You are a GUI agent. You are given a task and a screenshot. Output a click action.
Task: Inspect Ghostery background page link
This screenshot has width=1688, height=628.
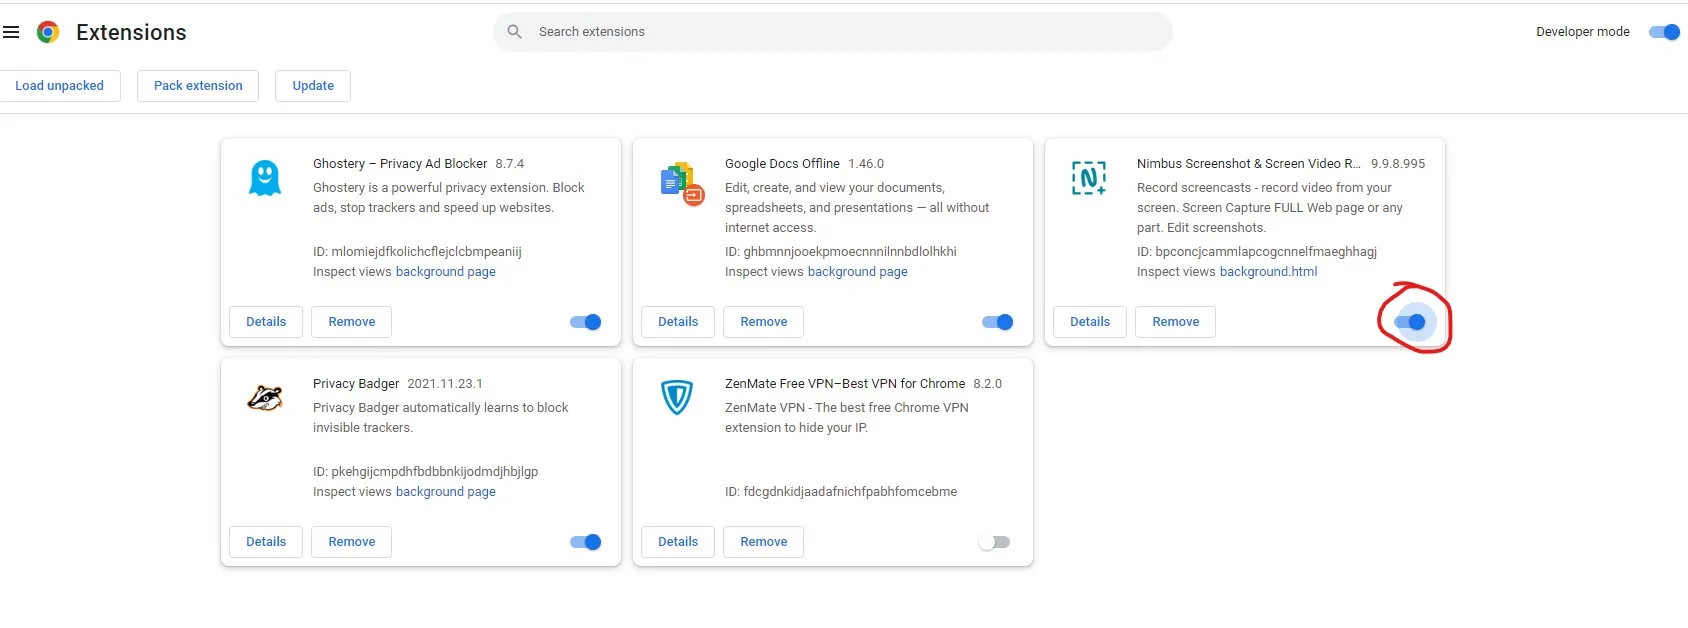click(446, 272)
